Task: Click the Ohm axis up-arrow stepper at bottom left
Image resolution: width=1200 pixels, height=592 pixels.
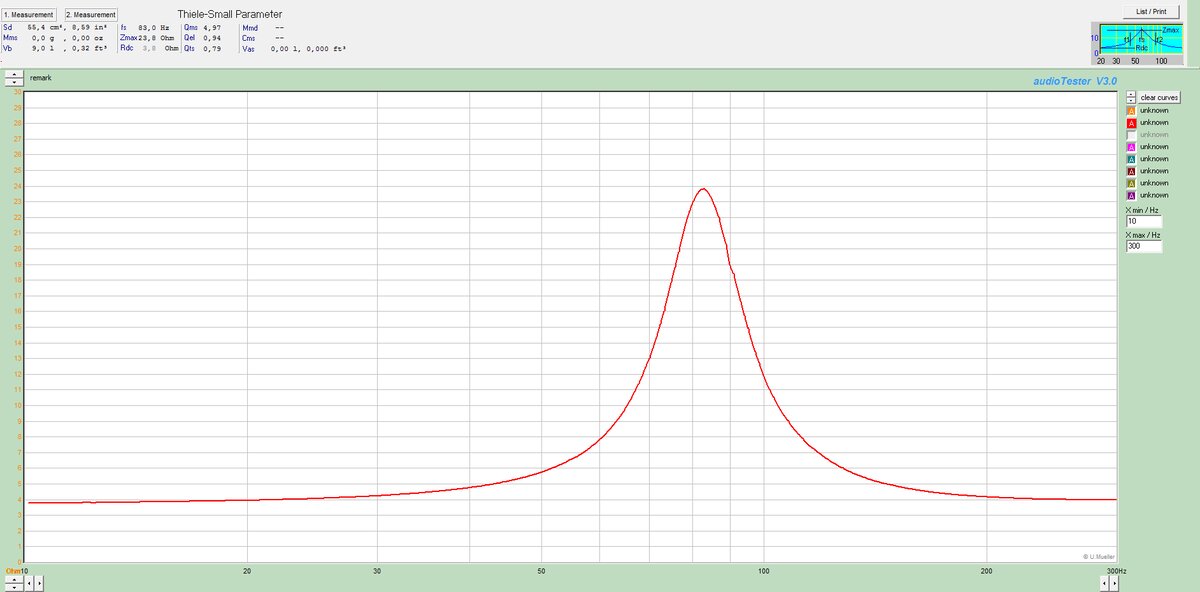Action: (x=14, y=579)
